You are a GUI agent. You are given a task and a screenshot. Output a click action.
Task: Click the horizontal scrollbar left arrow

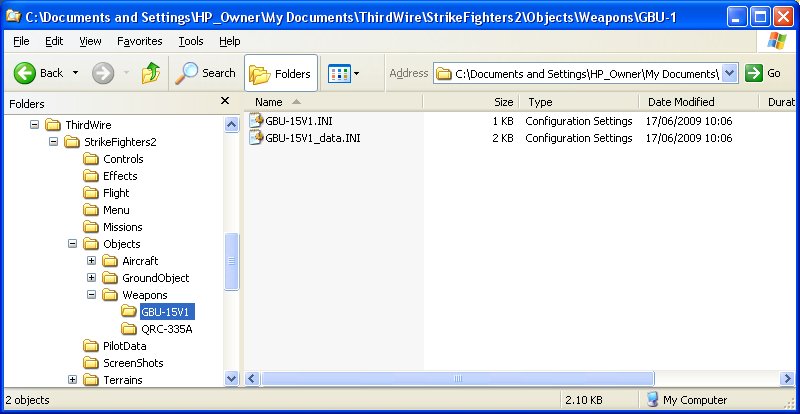252,379
